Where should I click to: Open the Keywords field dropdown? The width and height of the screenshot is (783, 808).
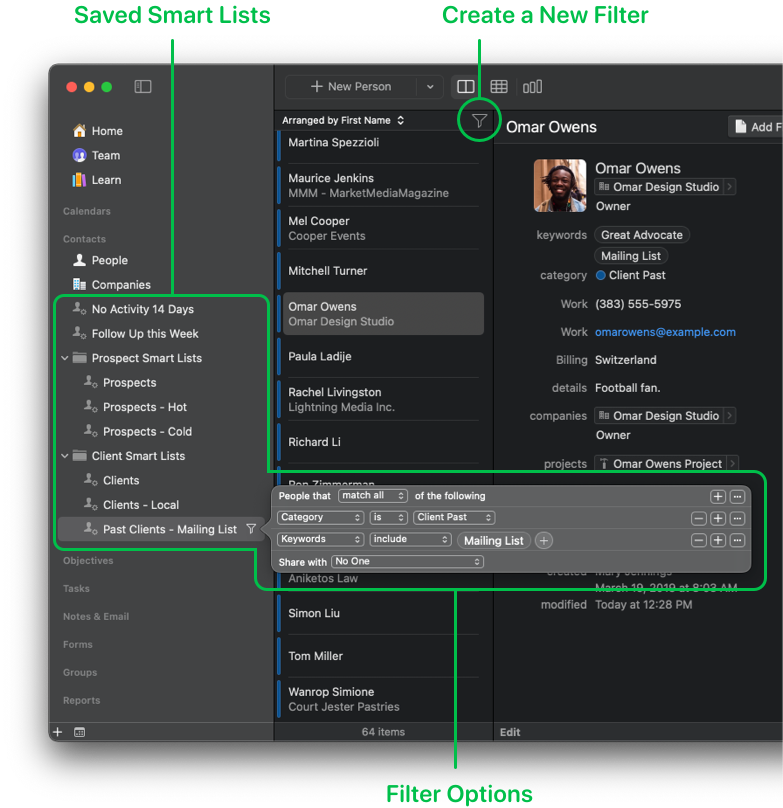pyautogui.click(x=320, y=540)
